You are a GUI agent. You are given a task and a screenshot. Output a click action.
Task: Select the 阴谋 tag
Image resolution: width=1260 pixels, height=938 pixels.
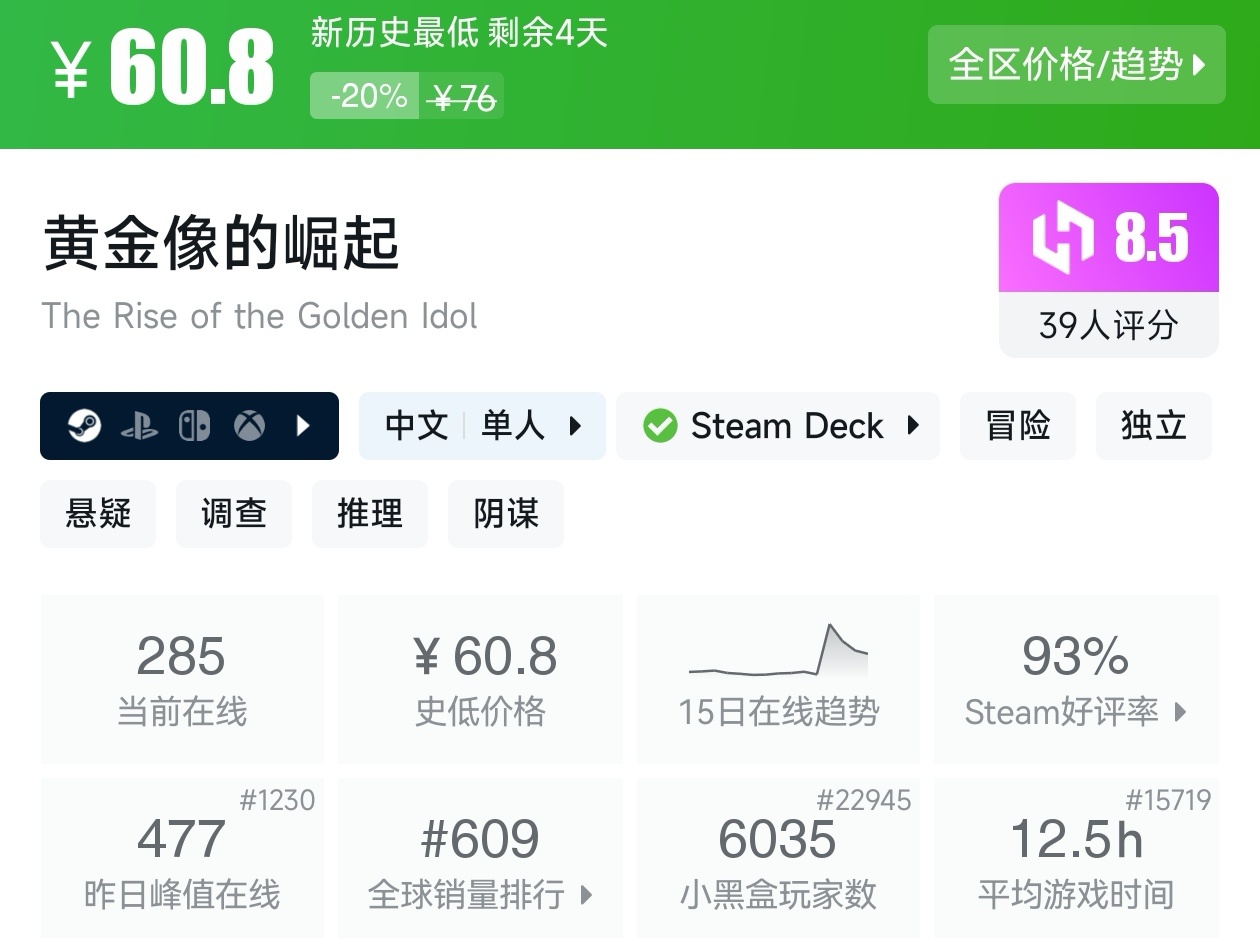tap(506, 514)
